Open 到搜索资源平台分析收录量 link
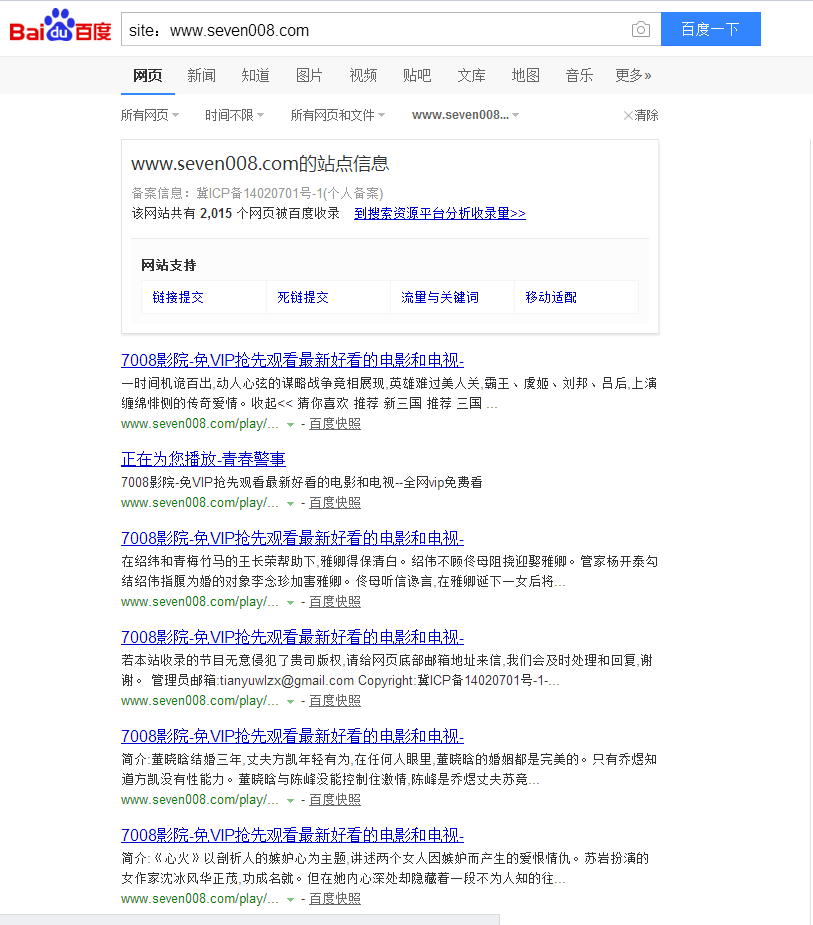The width and height of the screenshot is (813, 925). coord(440,214)
